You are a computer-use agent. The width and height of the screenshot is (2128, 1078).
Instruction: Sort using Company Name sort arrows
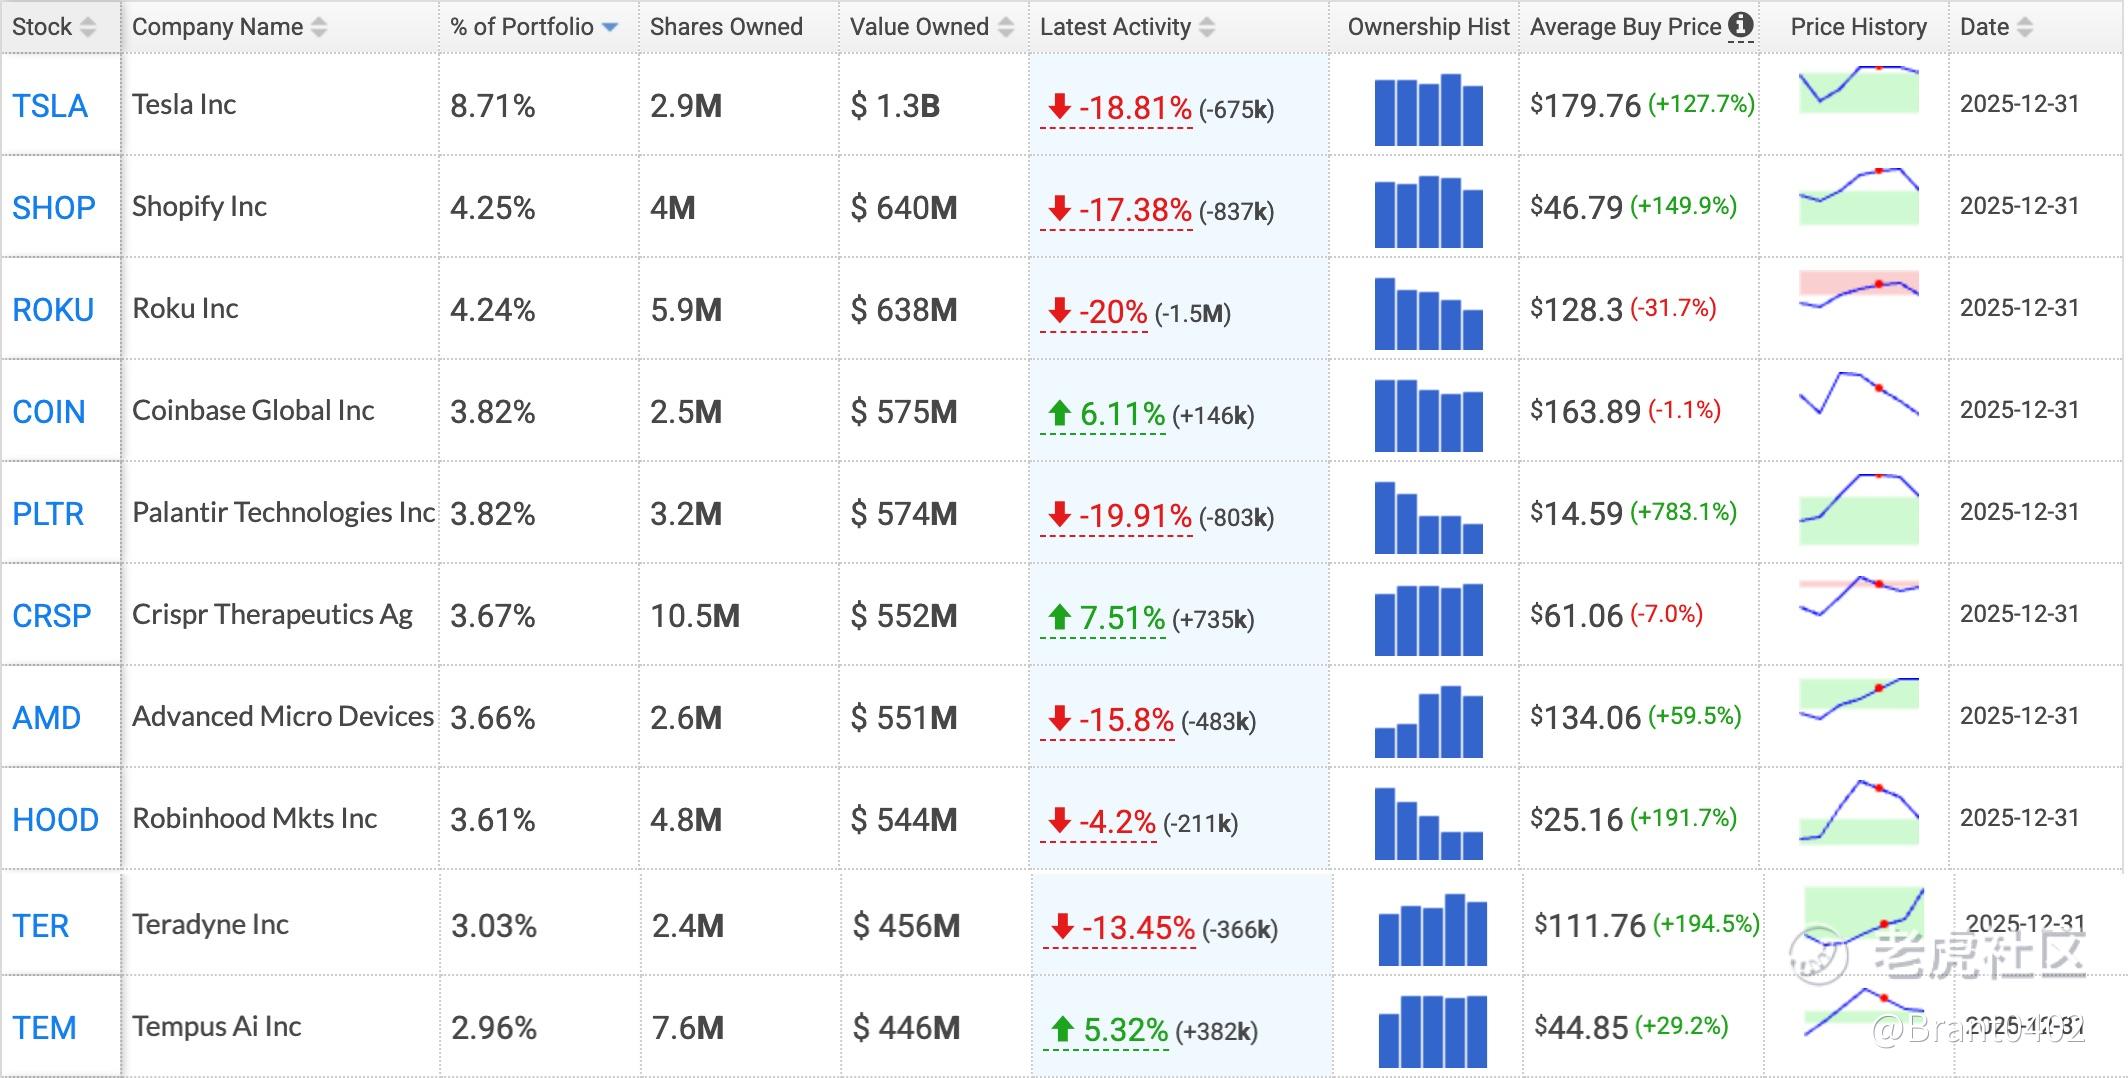click(319, 27)
